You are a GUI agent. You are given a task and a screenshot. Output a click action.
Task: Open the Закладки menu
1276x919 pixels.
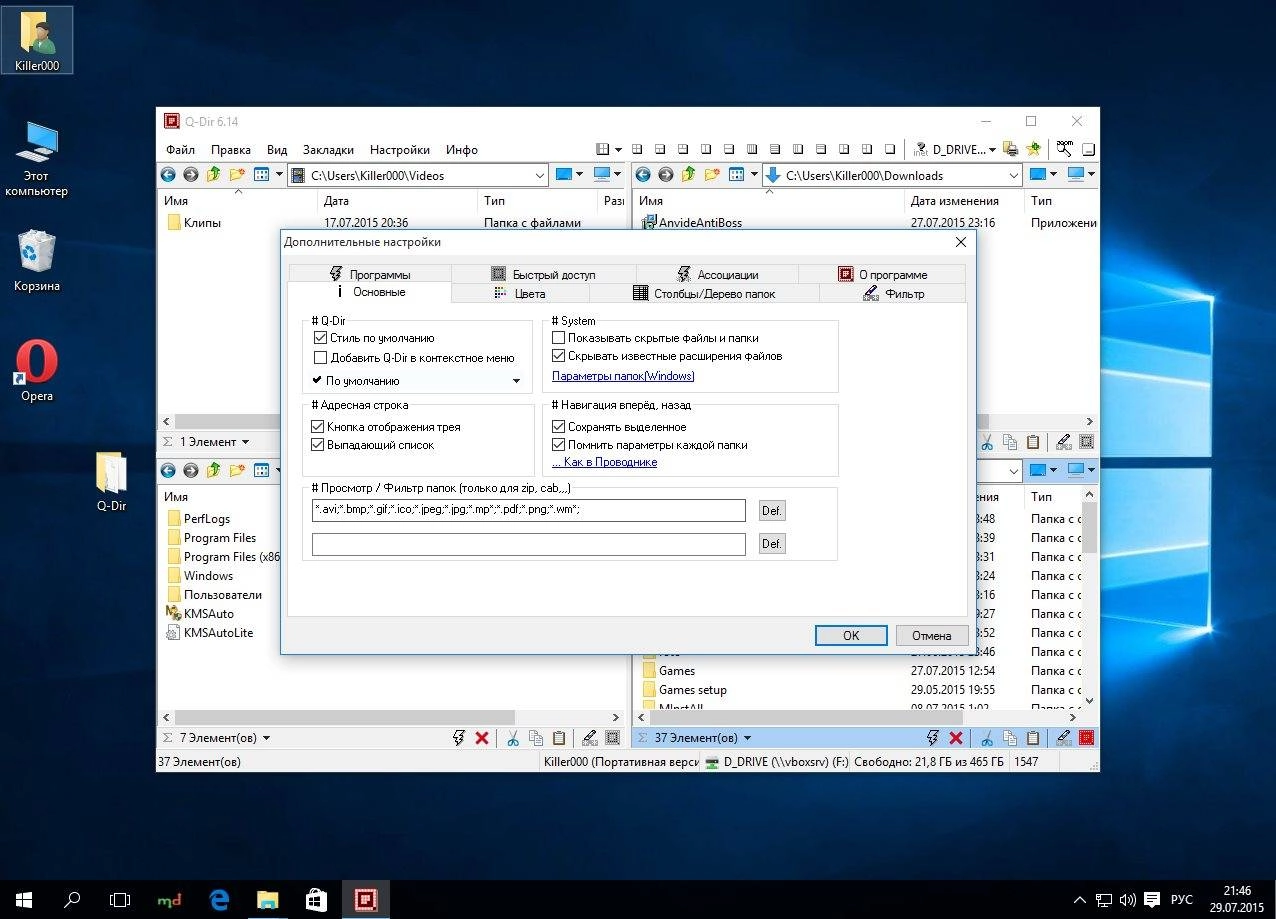[x=328, y=150]
